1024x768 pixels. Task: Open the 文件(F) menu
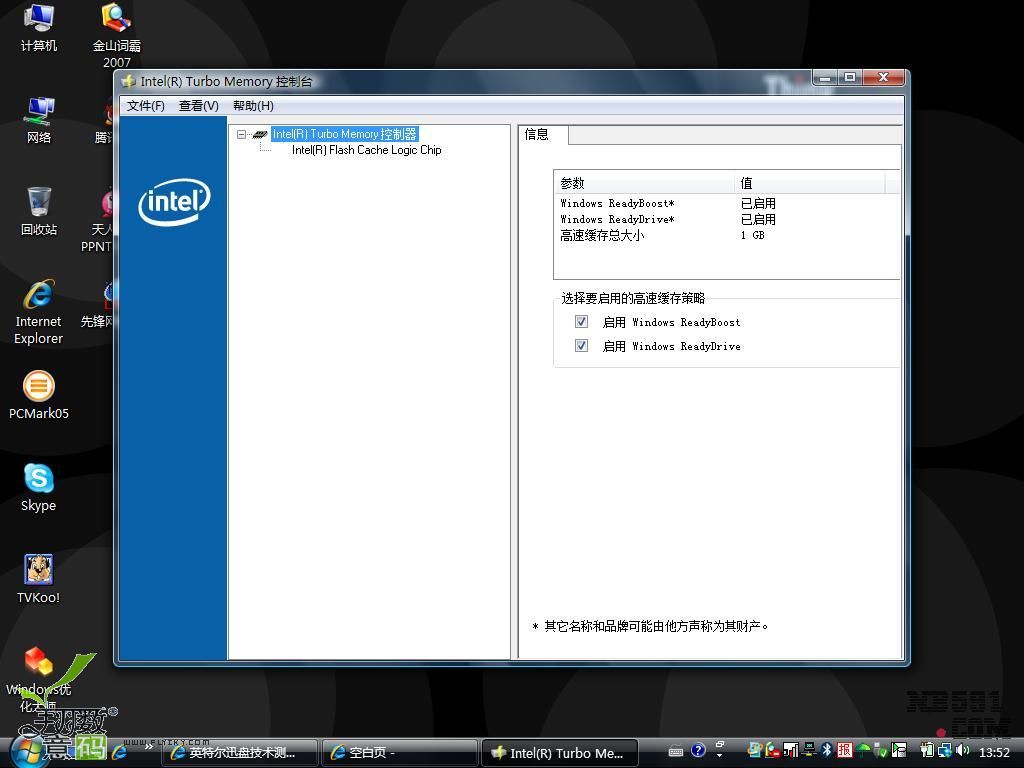point(145,106)
